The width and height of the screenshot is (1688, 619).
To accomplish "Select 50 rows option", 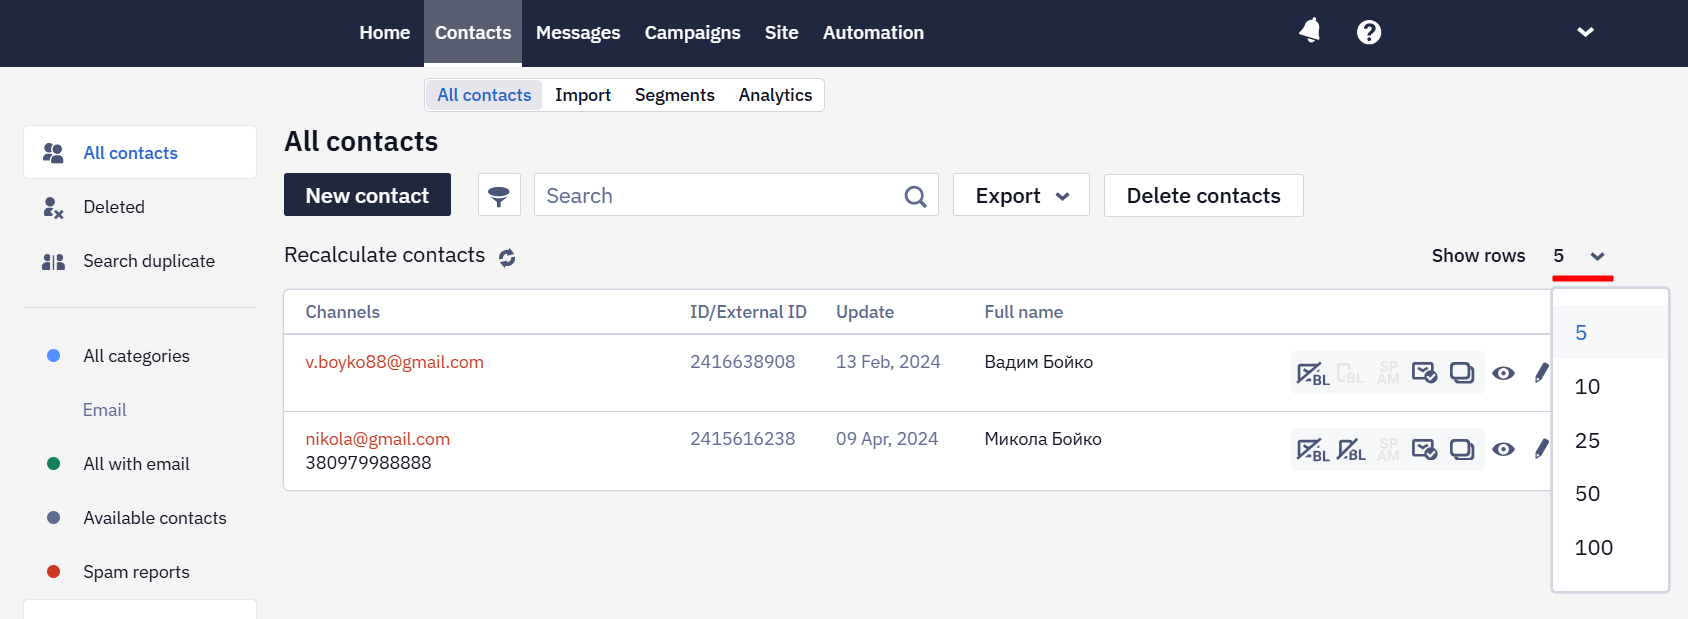I will (x=1610, y=494).
